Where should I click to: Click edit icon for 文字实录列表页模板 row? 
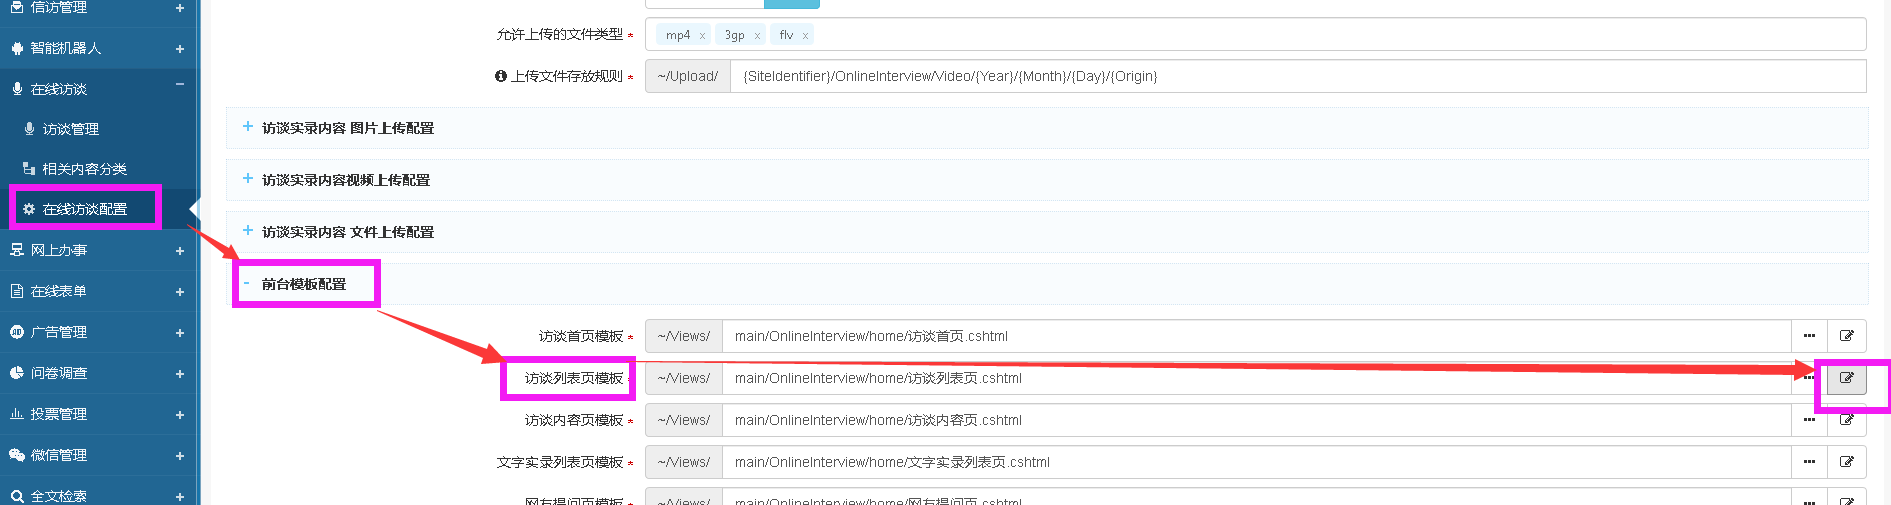pyautogui.click(x=1846, y=462)
